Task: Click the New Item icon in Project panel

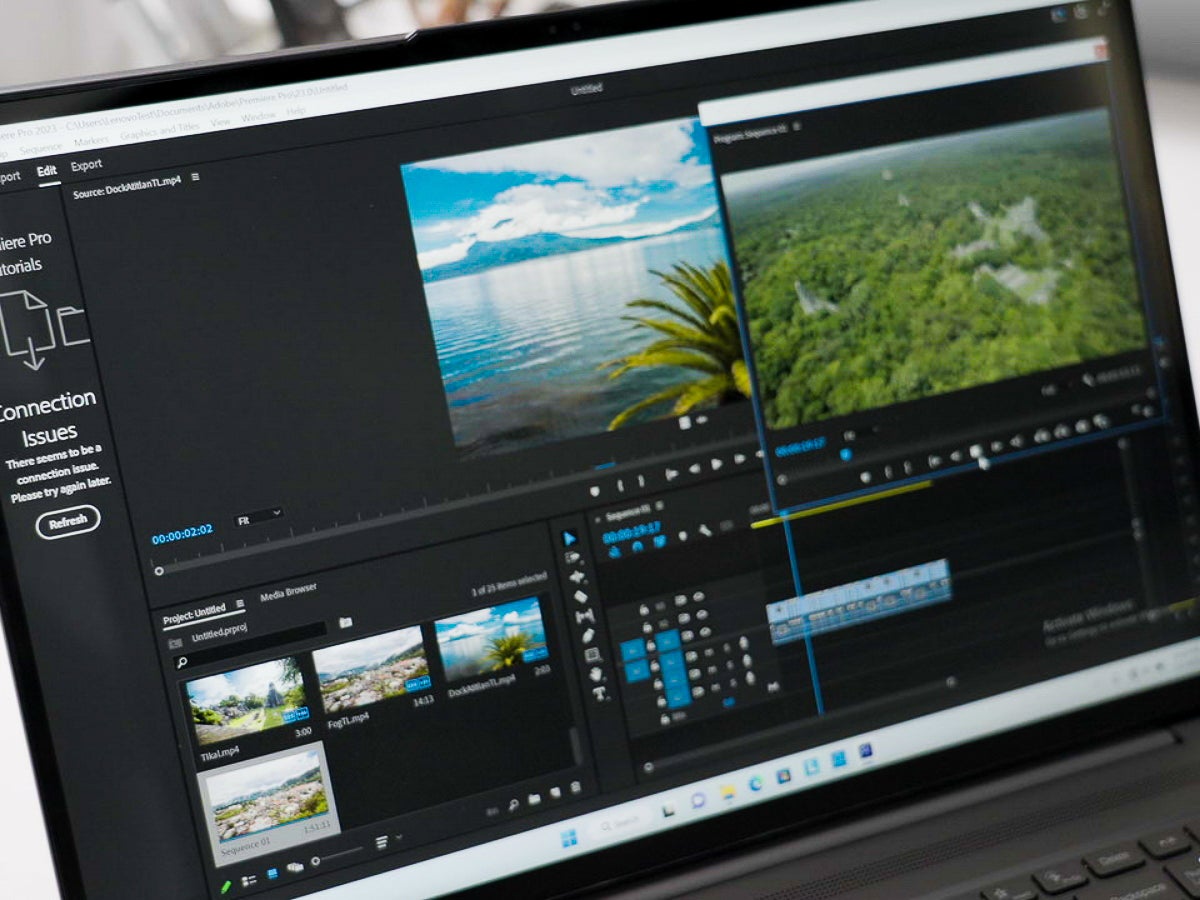Action: click(555, 792)
